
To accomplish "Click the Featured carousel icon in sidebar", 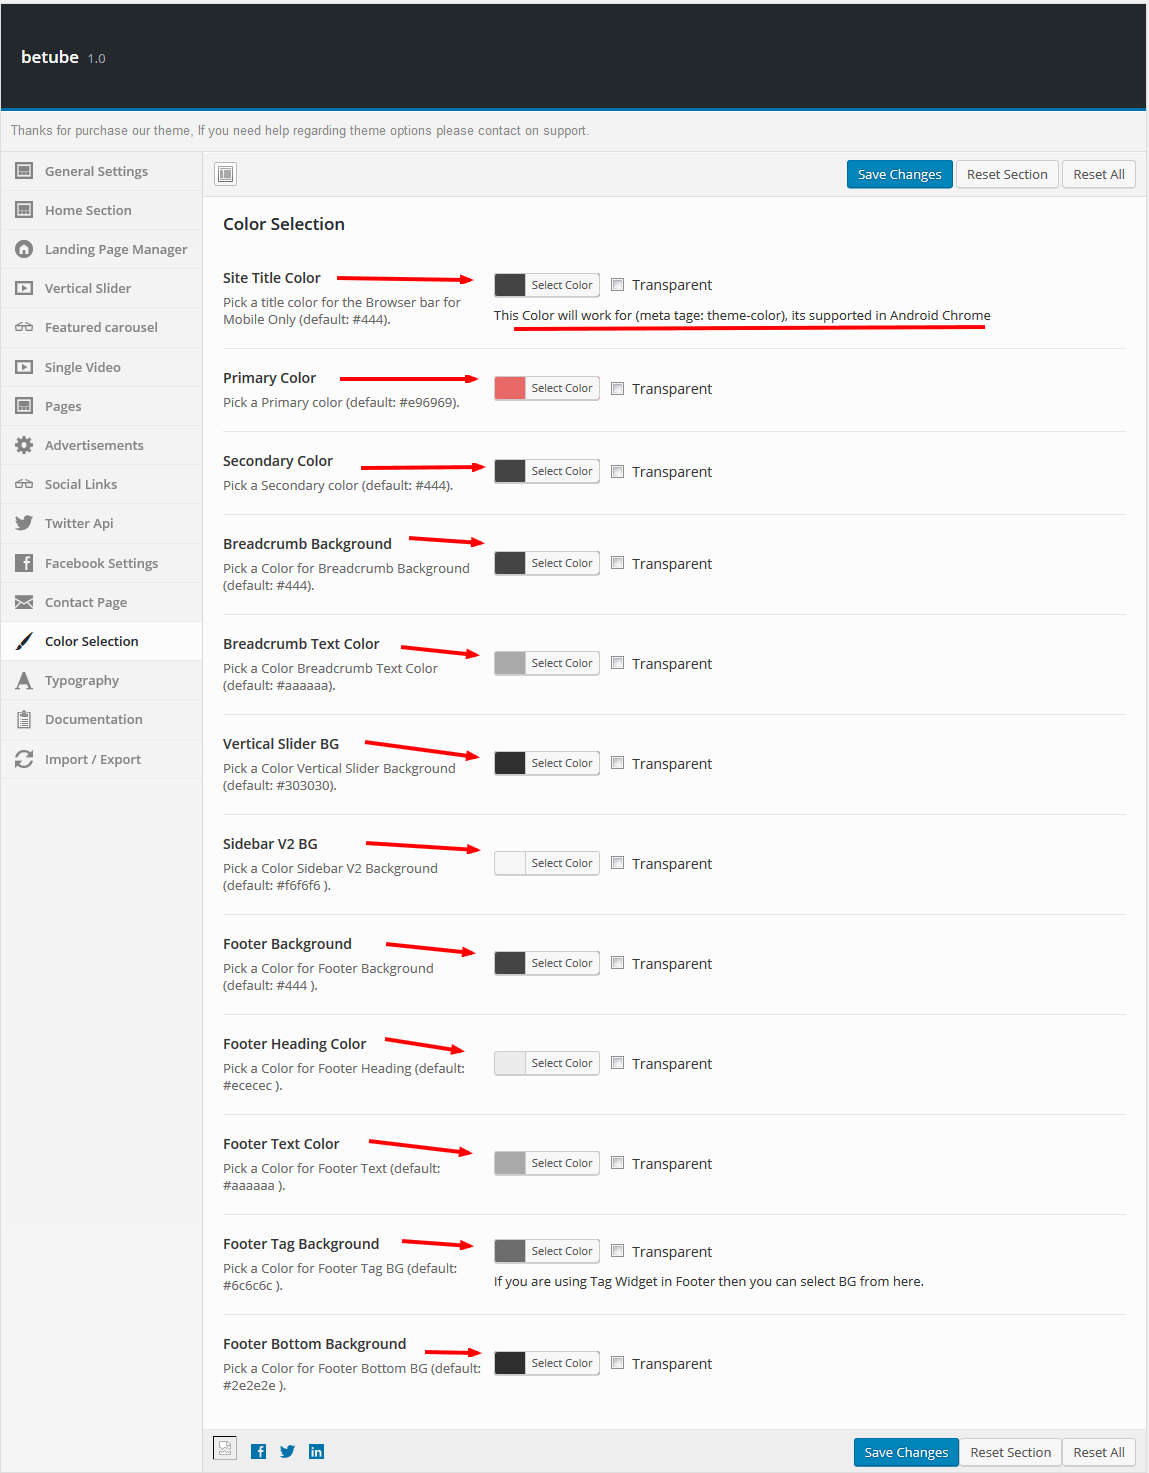I will pyautogui.click(x=24, y=327).
